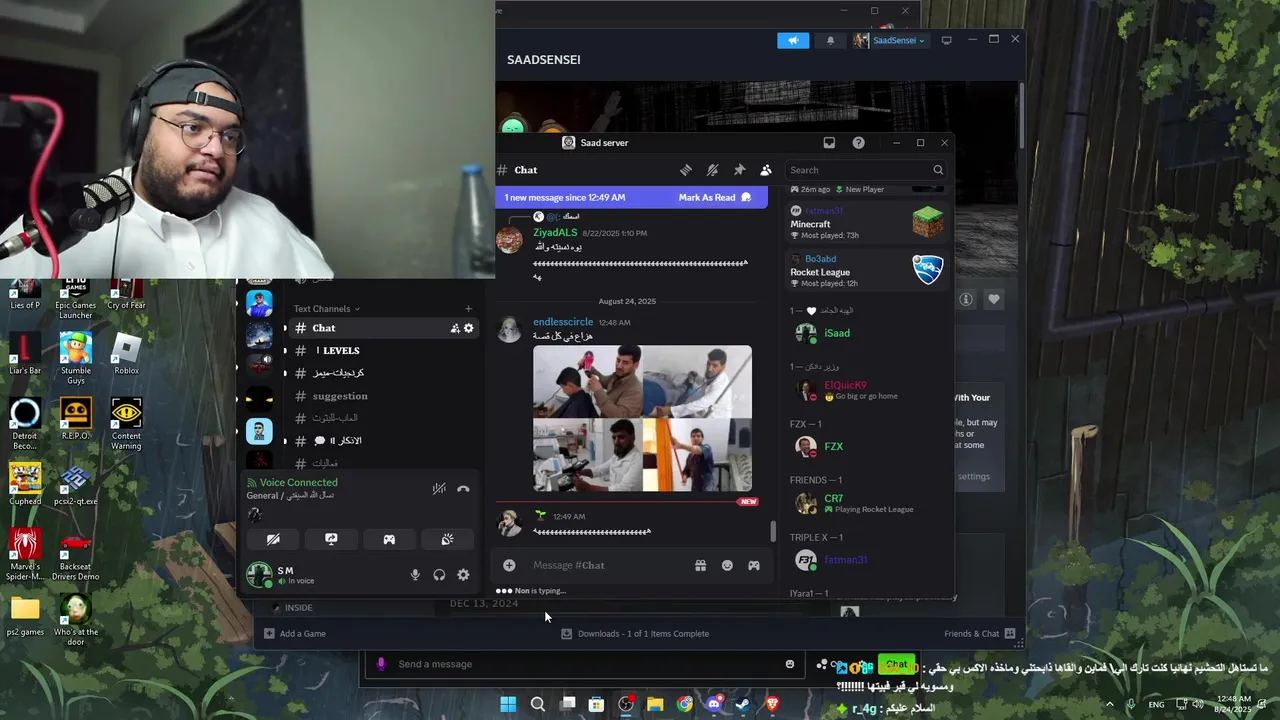This screenshot has width=1280, height=720.
Task: Open Brave browser from taskbar
Action: click(x=772, y=704)
